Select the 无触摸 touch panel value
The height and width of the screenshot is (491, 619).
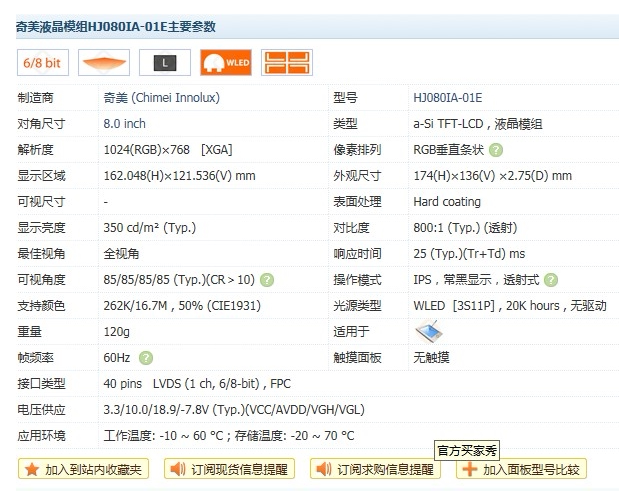pyautogui.click(x=431, y=358)
